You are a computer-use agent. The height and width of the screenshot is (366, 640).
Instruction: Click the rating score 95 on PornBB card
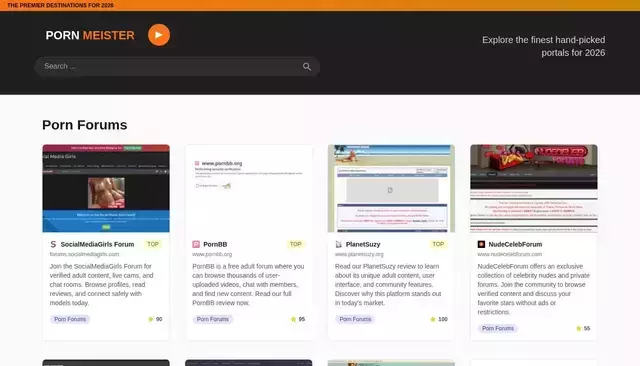point(302,319)
